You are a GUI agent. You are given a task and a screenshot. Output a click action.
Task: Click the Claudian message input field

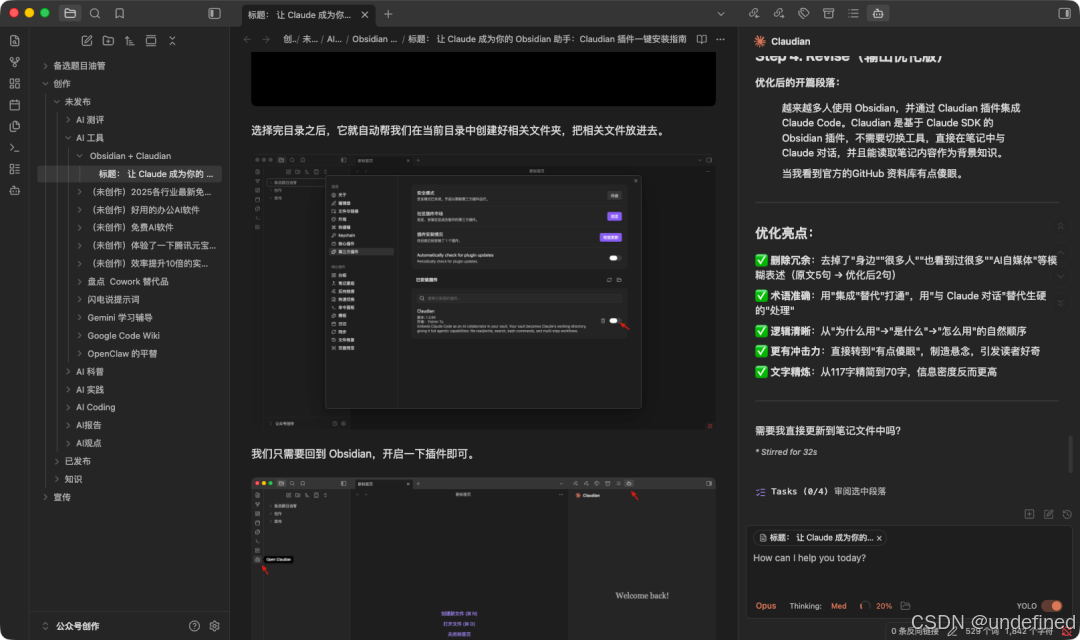tap(908, 570)
